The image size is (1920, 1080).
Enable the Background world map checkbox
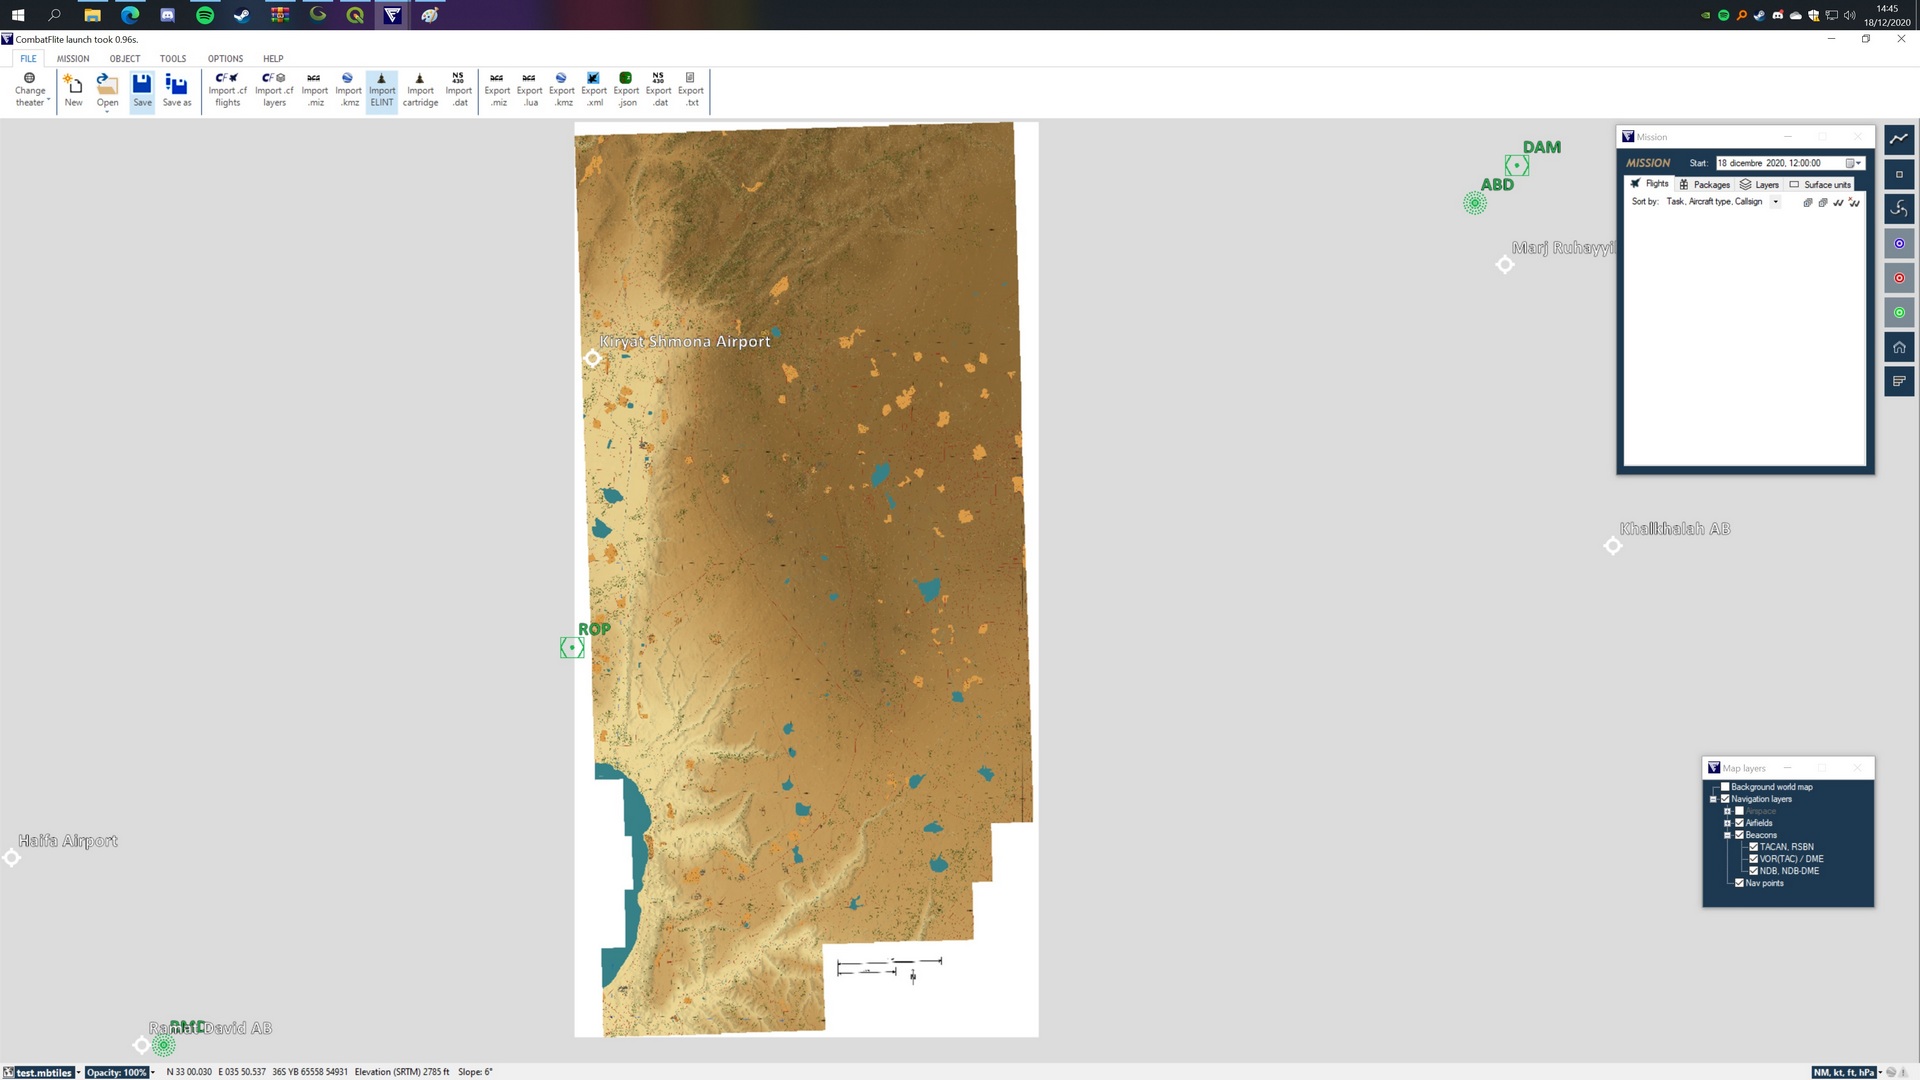tap(1725, 787)
